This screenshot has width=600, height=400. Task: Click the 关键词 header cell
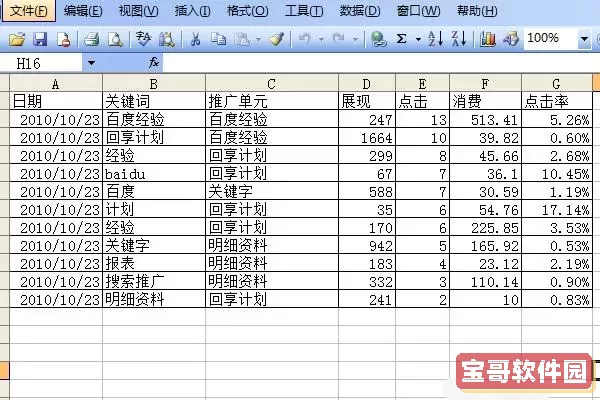tap(154, 101)
